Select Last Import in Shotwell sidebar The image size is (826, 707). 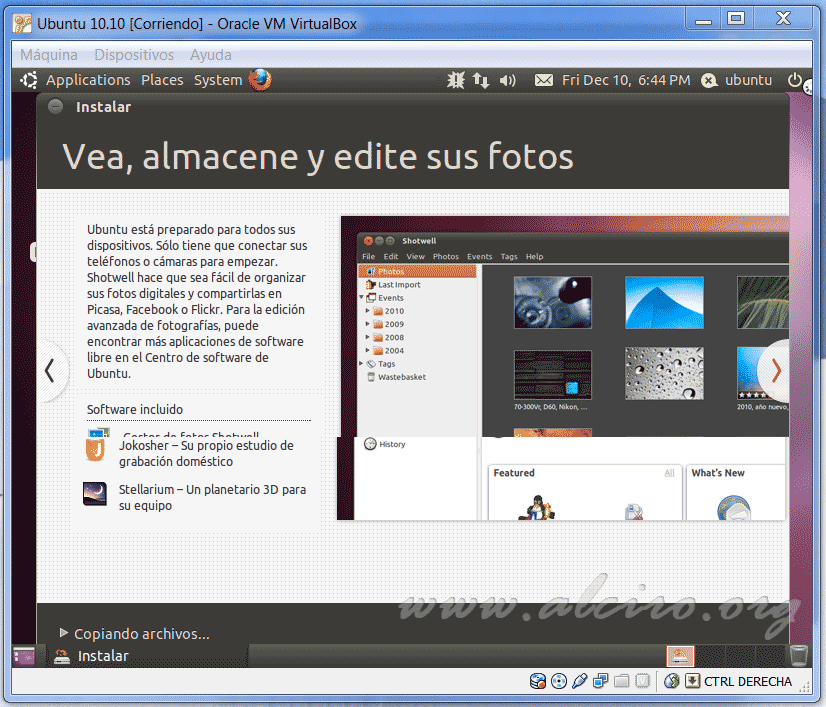point(399,284)
